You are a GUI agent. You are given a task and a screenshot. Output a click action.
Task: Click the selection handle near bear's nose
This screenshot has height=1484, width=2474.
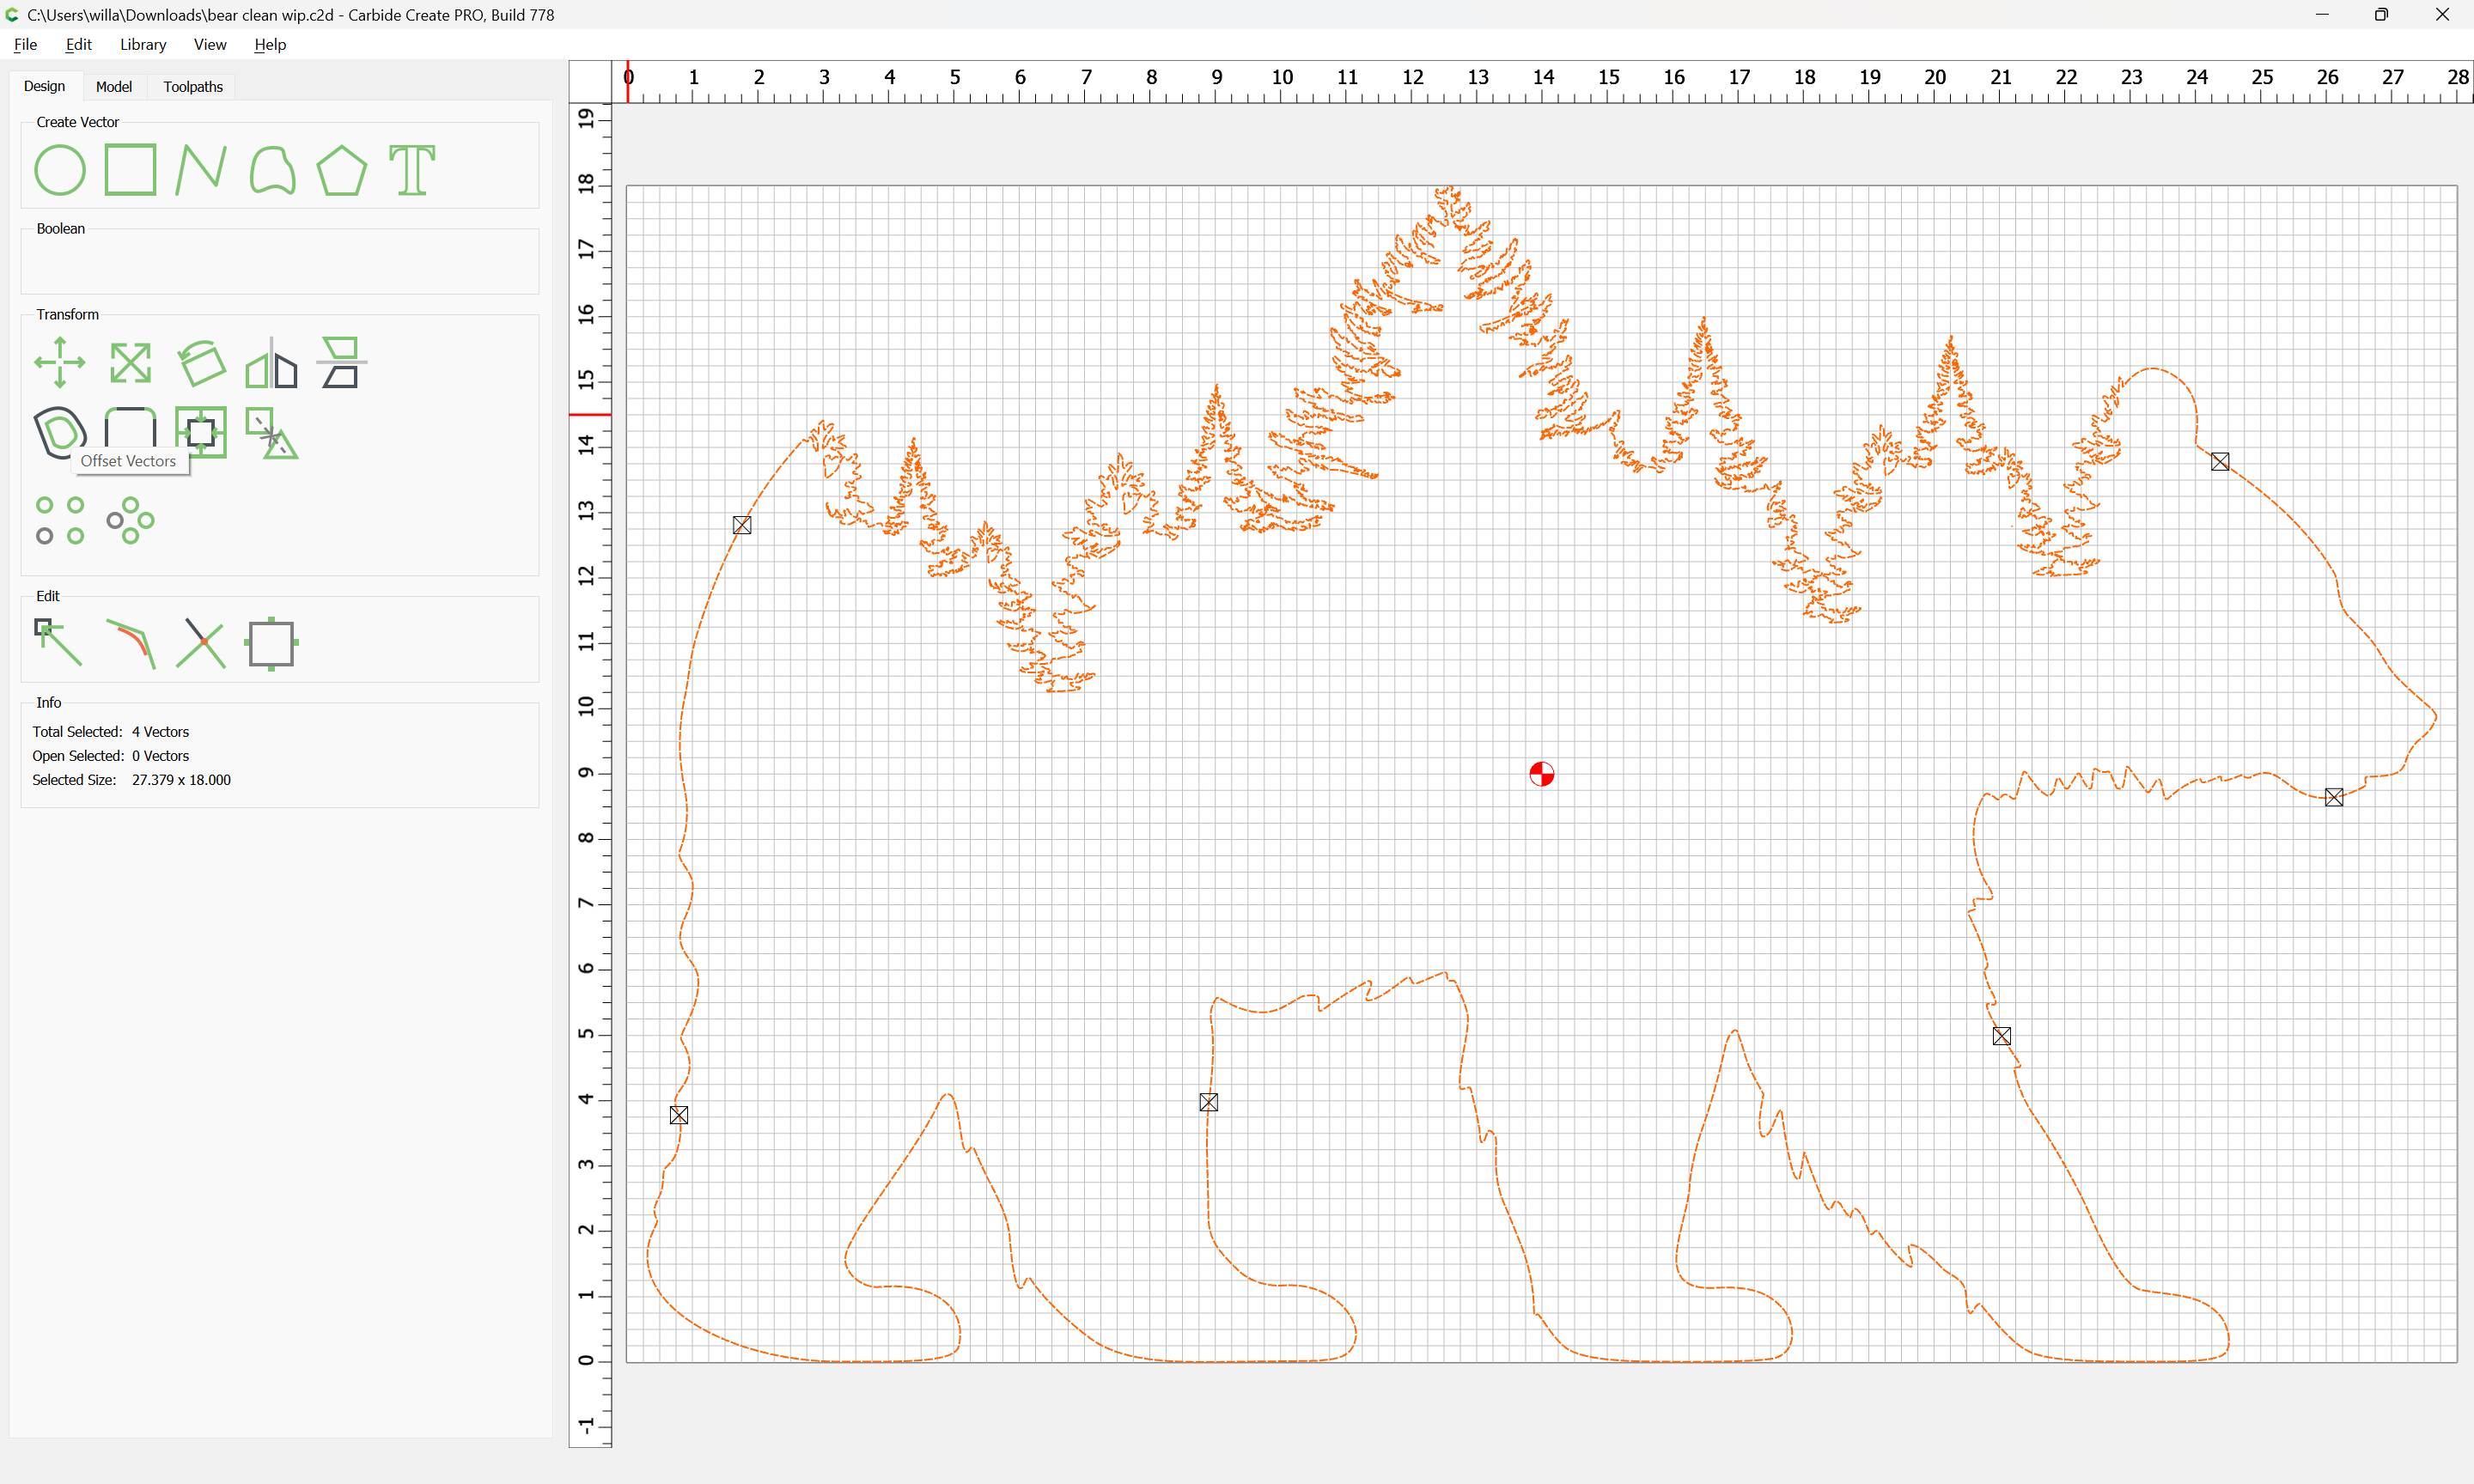[x=2334, y=797]
